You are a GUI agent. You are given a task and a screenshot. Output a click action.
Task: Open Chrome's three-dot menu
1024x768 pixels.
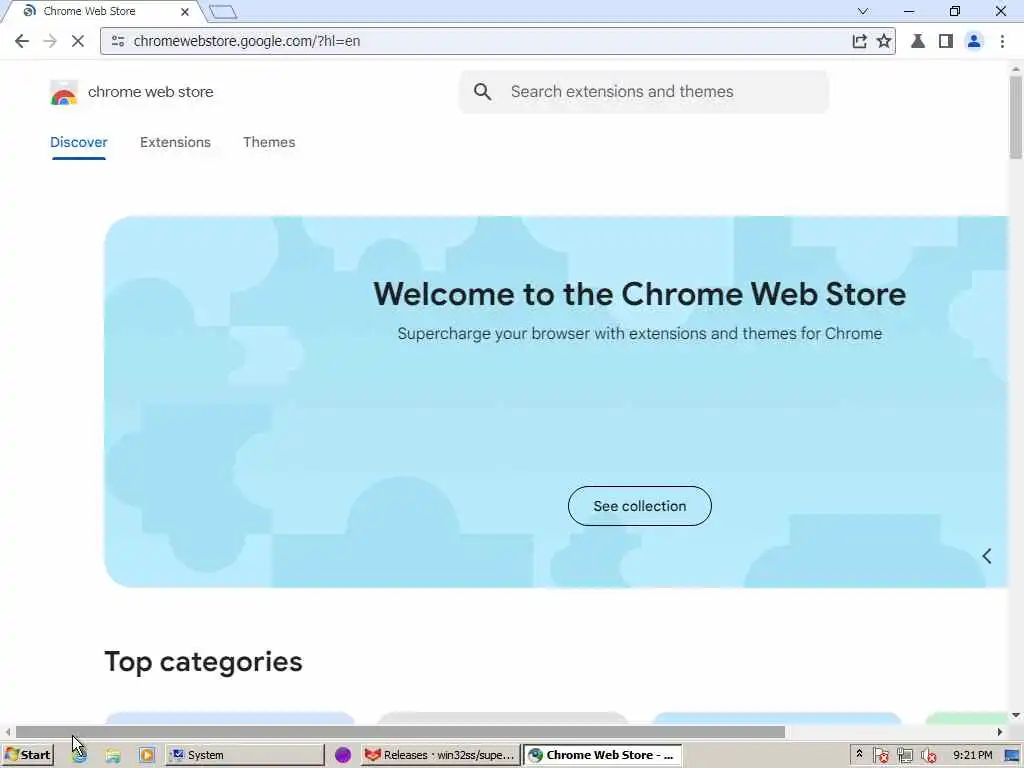[1002, 41]
